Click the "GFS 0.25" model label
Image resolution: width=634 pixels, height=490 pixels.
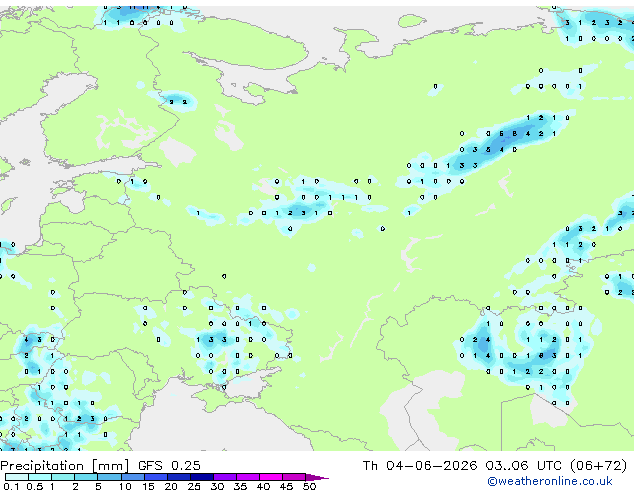169,466
